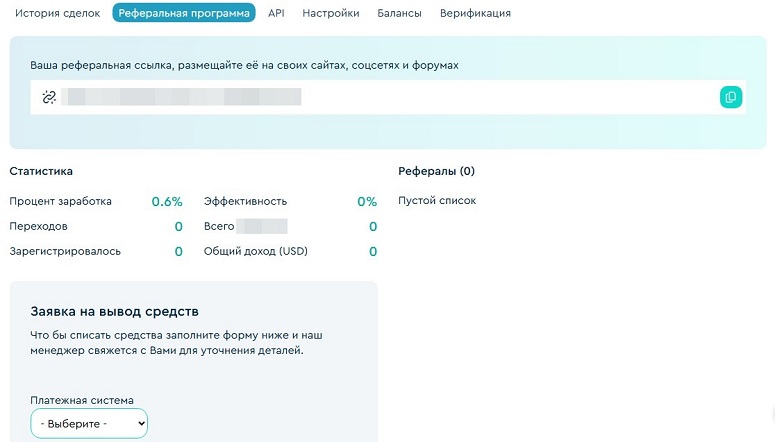Click the 0.6% earnings percentage value

(167, 202)
